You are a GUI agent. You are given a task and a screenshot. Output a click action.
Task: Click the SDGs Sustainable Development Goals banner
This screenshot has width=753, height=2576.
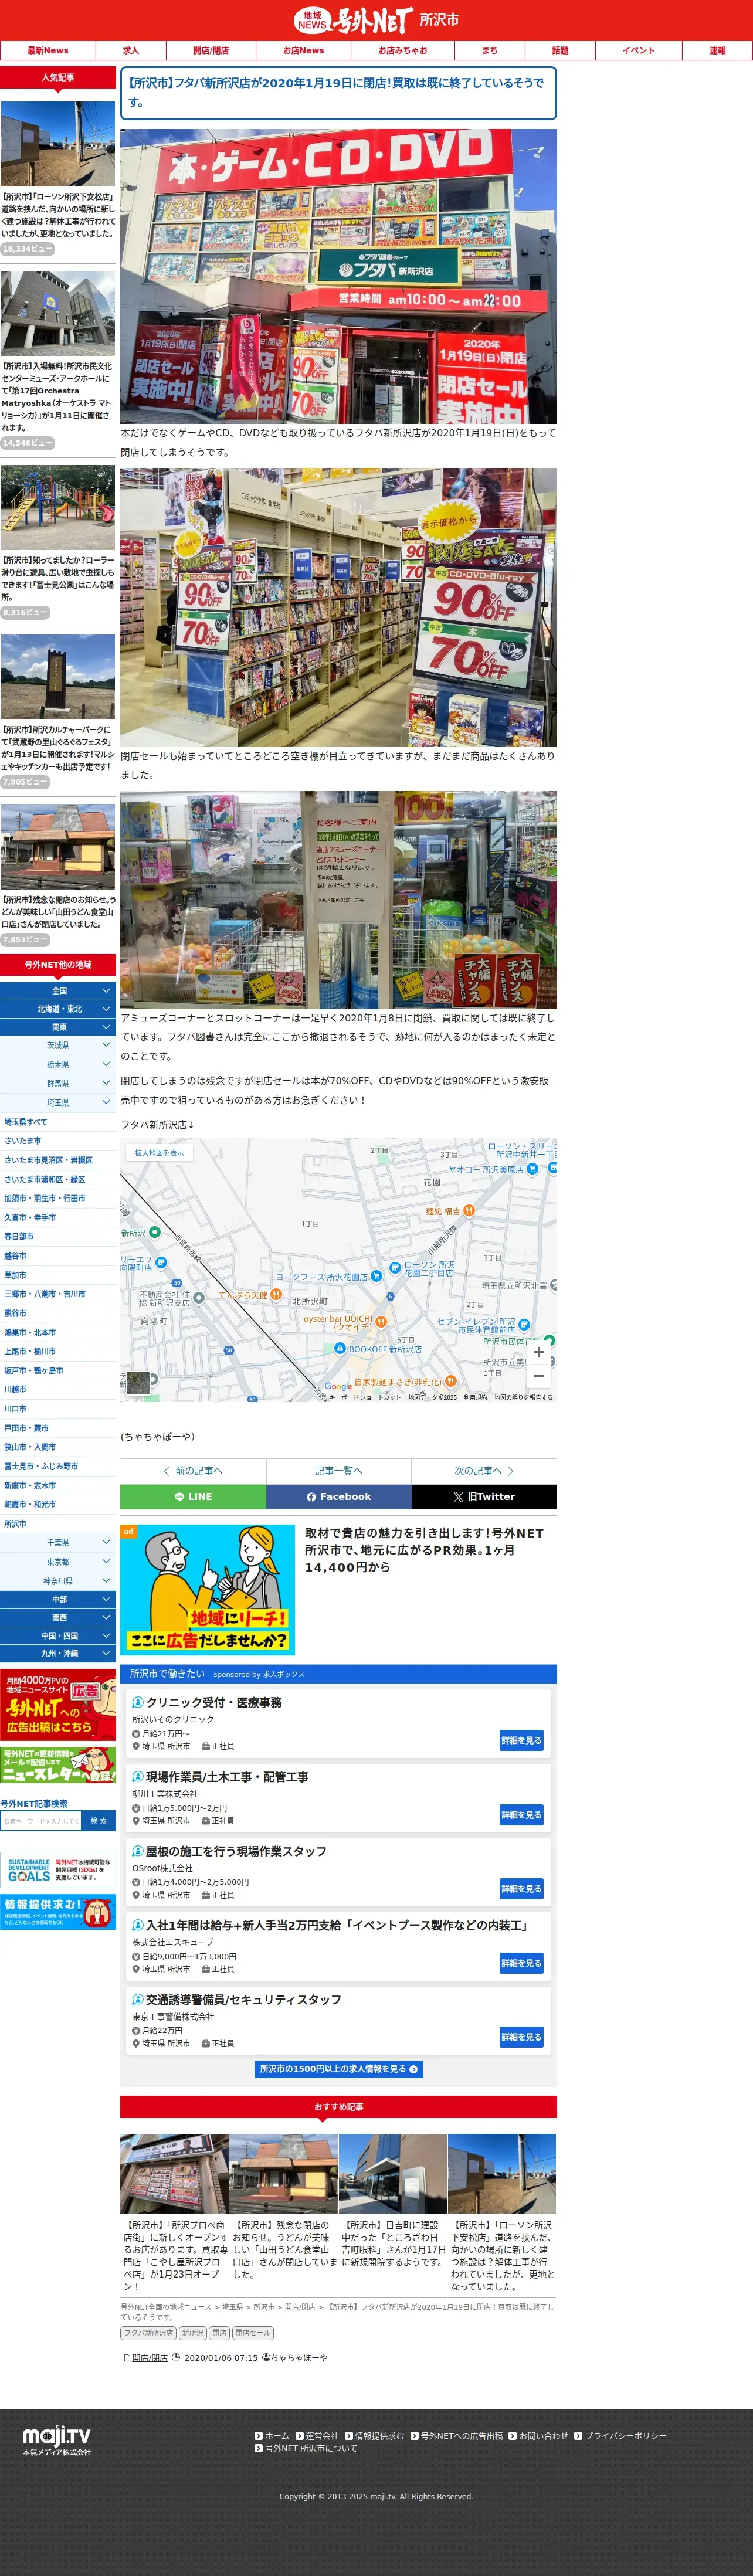[x=58, y=1870]
